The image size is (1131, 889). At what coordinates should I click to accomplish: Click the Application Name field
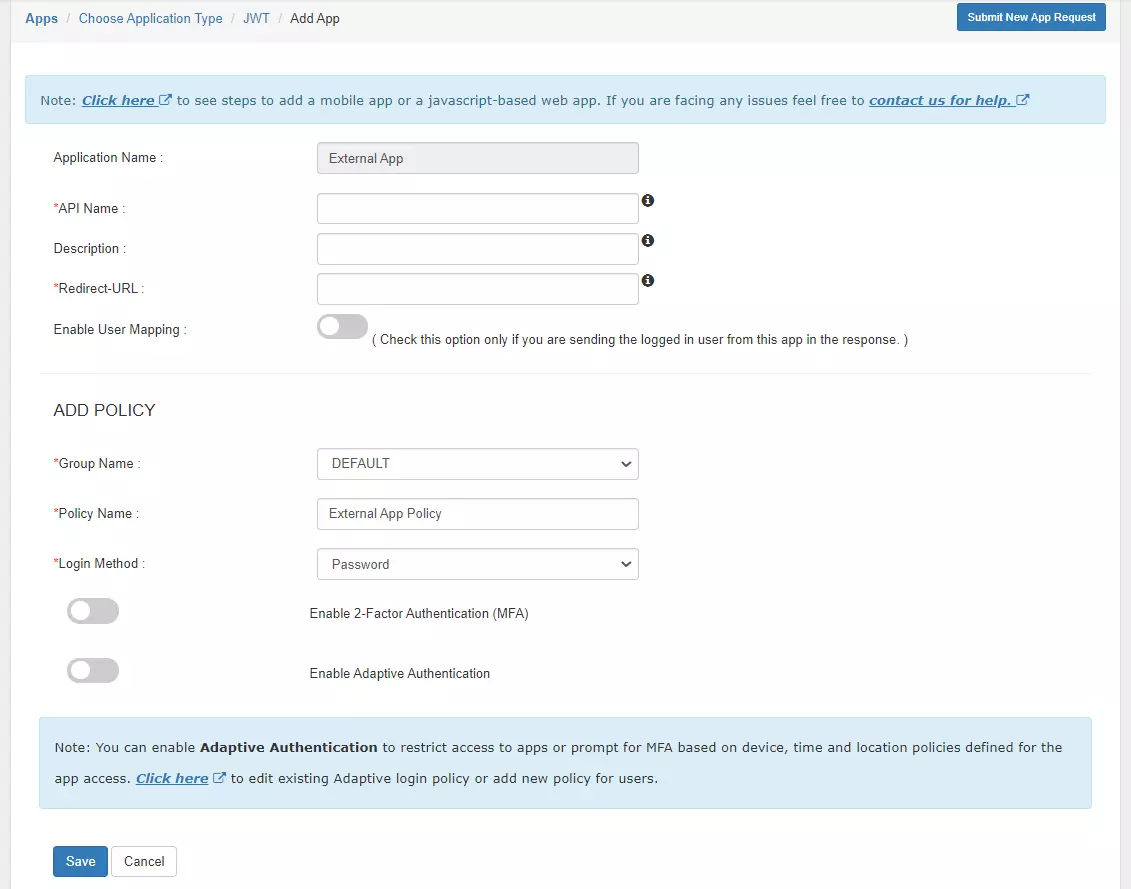click(478, 158)
